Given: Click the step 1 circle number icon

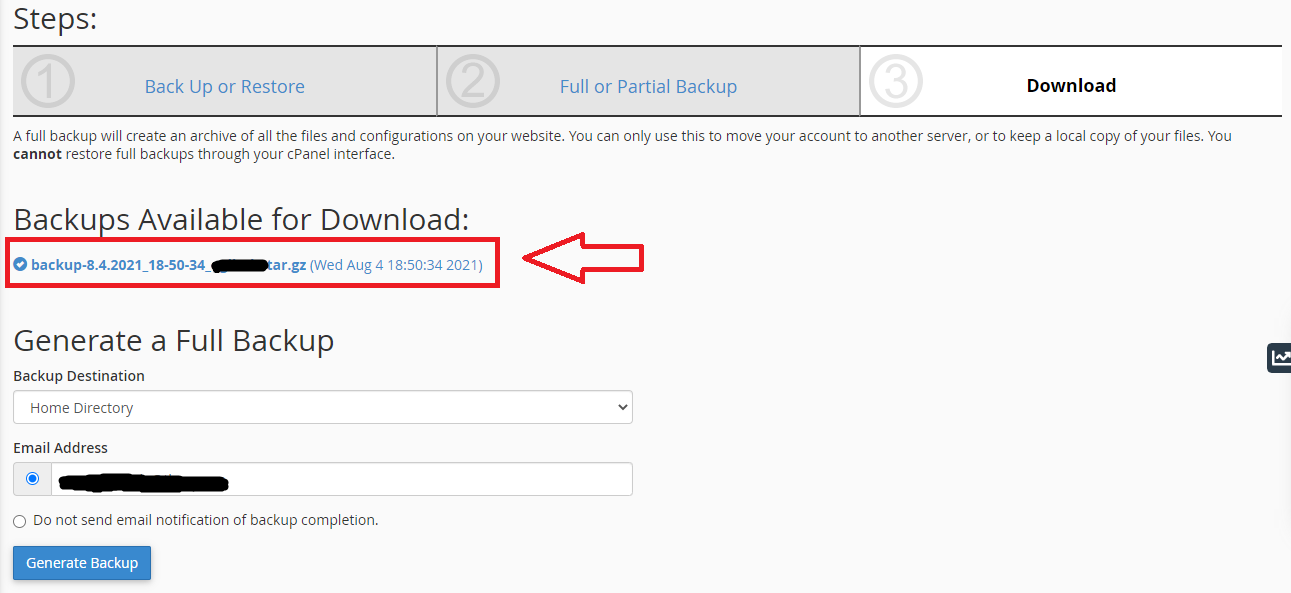Looking at the screenshot, I should point(48,82).
